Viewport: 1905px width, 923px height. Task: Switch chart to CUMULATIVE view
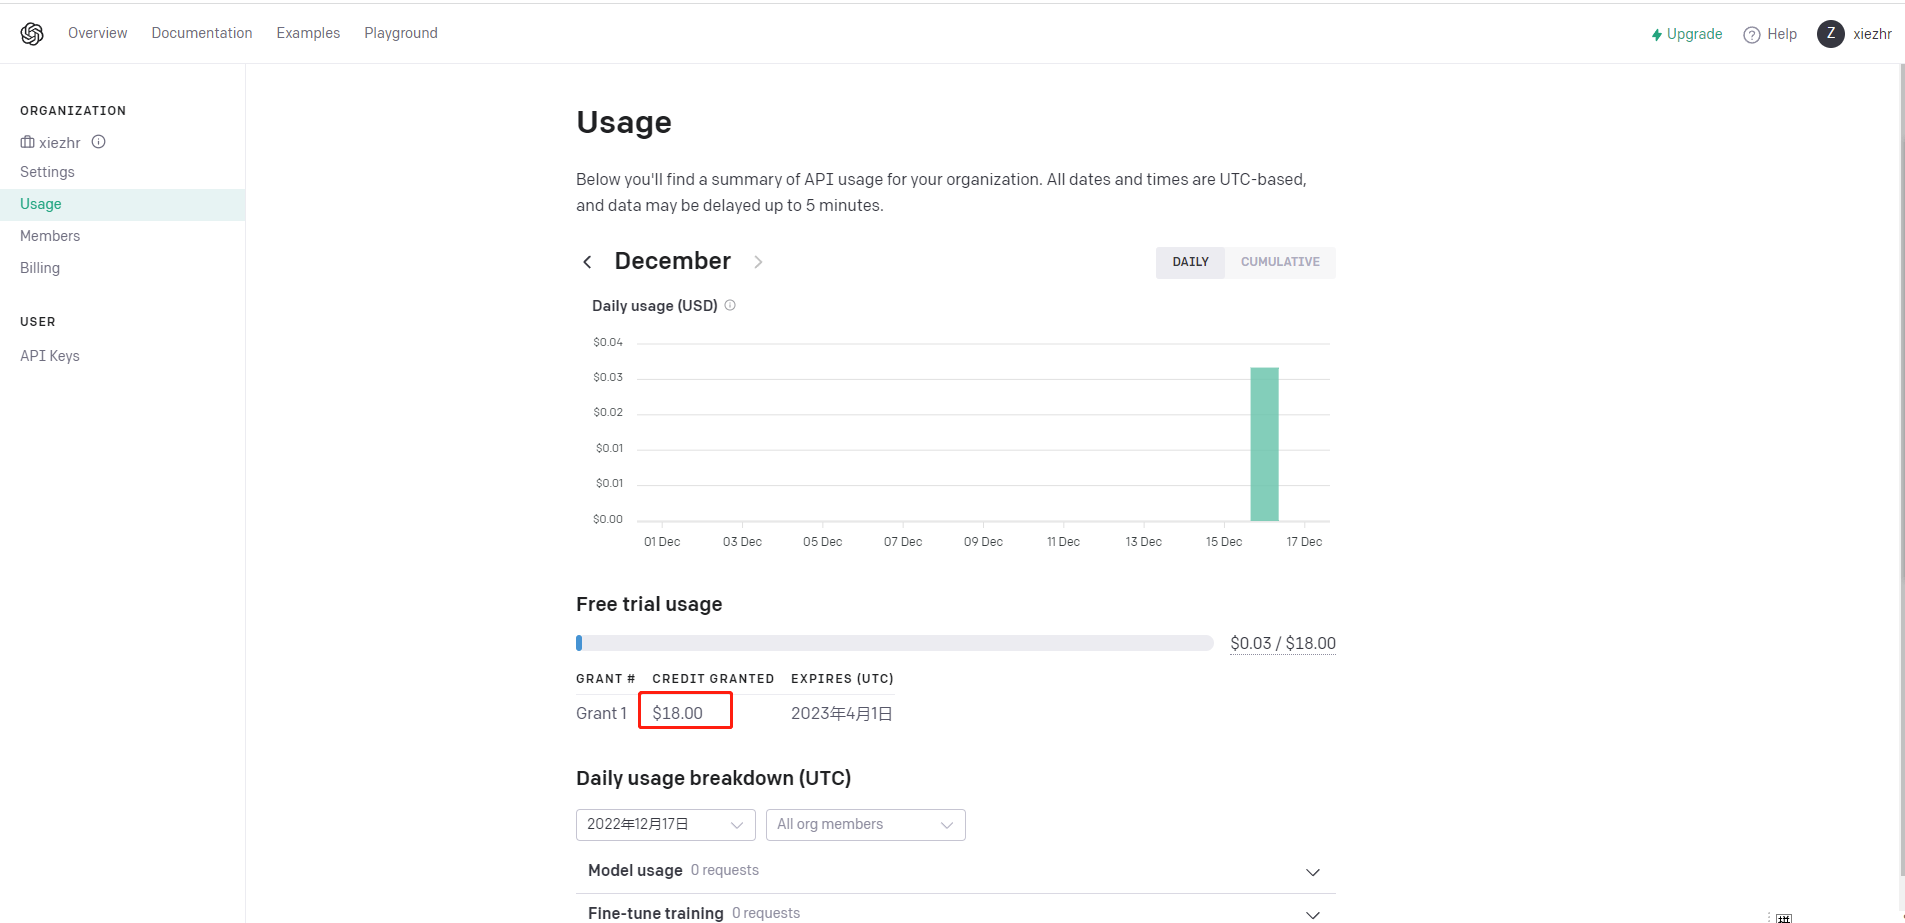(x=1280, y=262)
